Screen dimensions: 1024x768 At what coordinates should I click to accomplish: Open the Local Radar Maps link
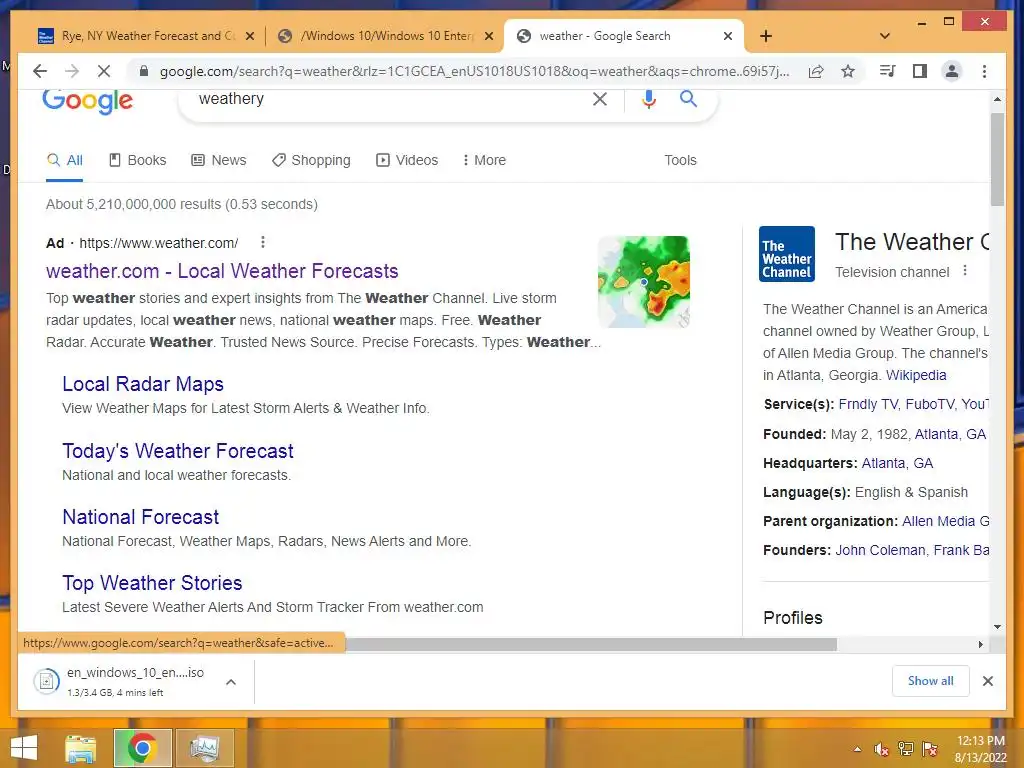click(143, 384)
